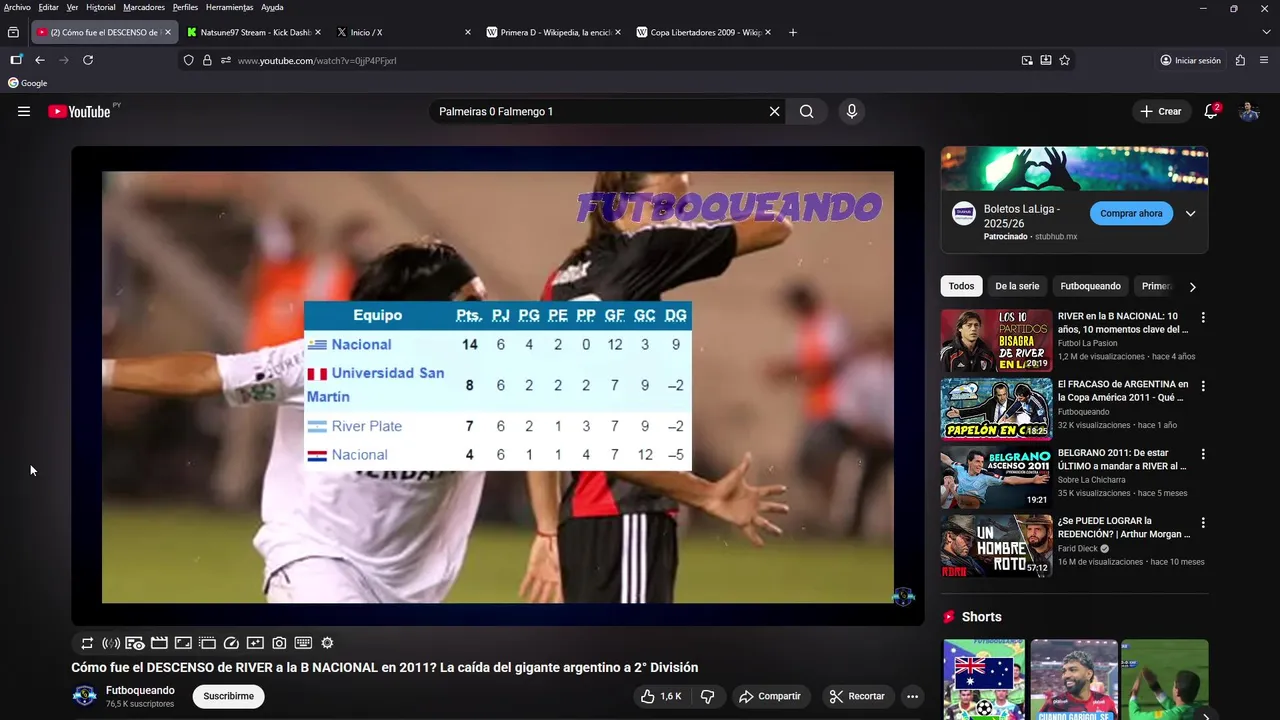Open the video filters sparkle icon
The width and height of the screenshot is (1280, 720).
pos(255,643)
